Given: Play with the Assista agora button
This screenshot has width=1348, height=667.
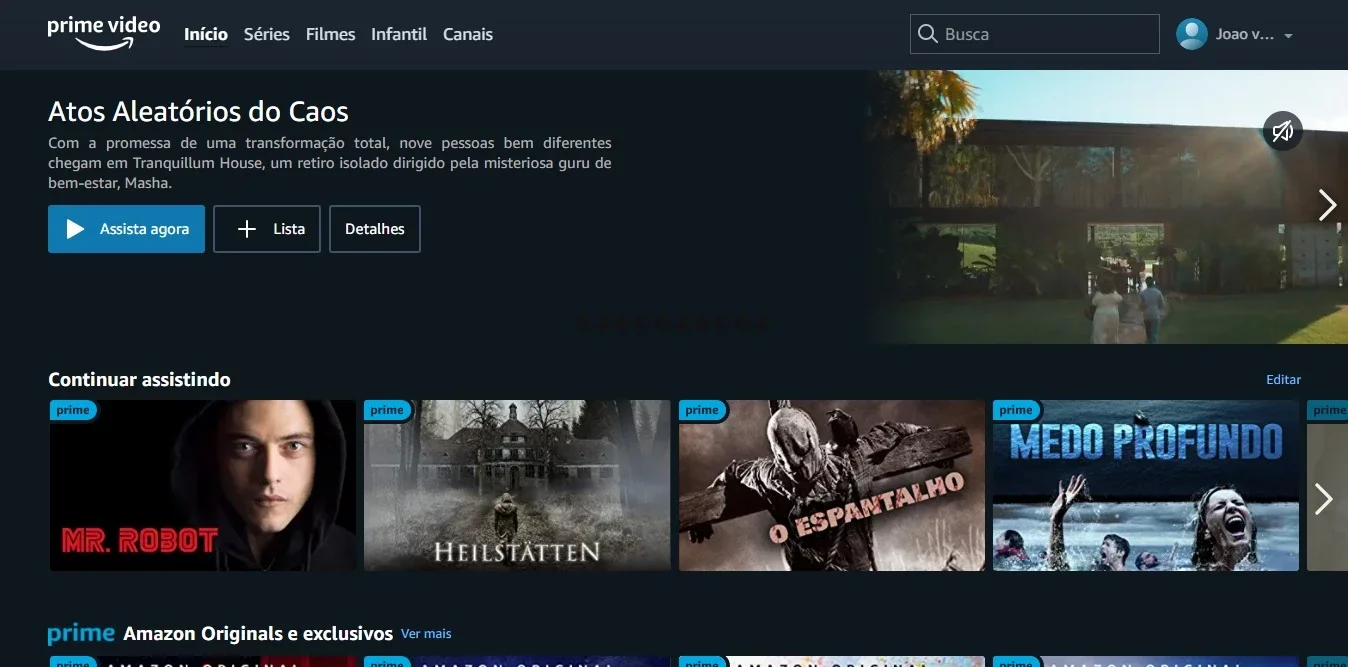Looking at the screenshot, I should 126,229.
